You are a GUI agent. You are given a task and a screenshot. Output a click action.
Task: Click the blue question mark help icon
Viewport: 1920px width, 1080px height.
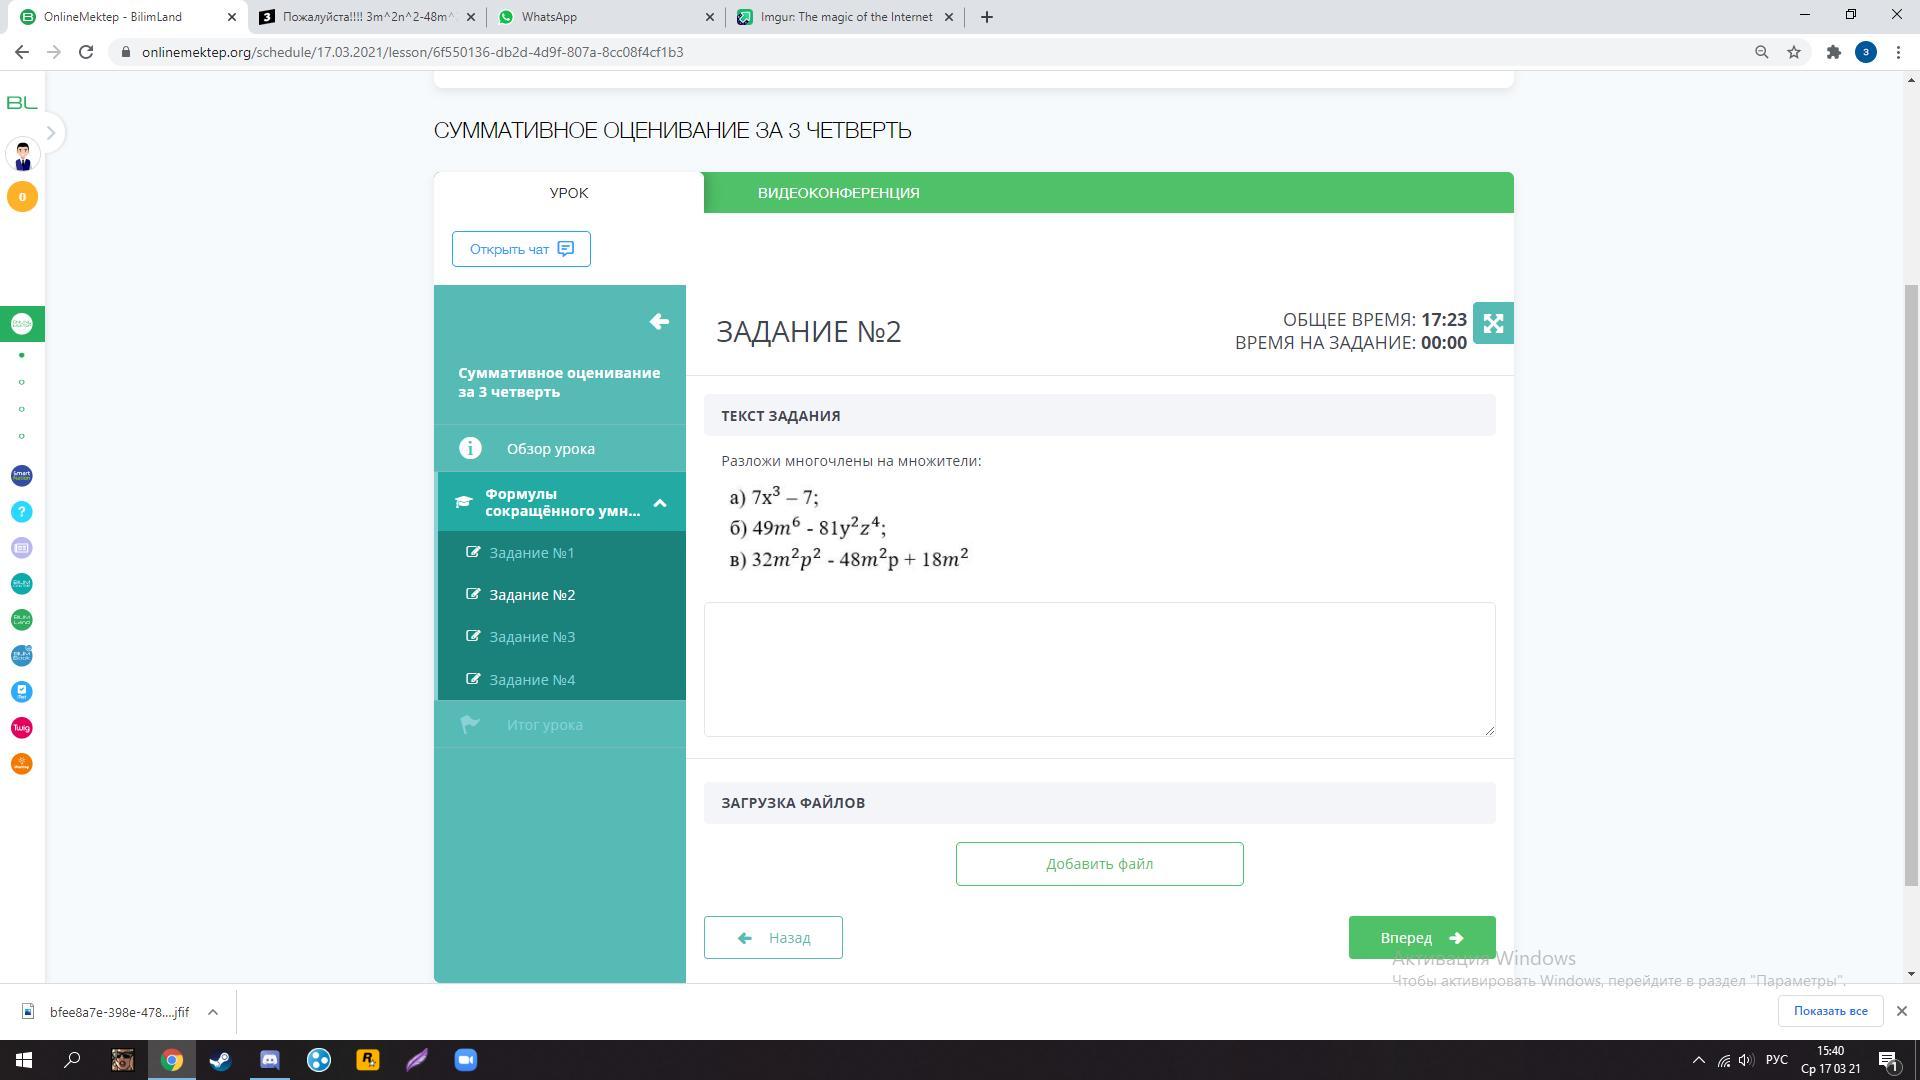click(x=22, y=512)
